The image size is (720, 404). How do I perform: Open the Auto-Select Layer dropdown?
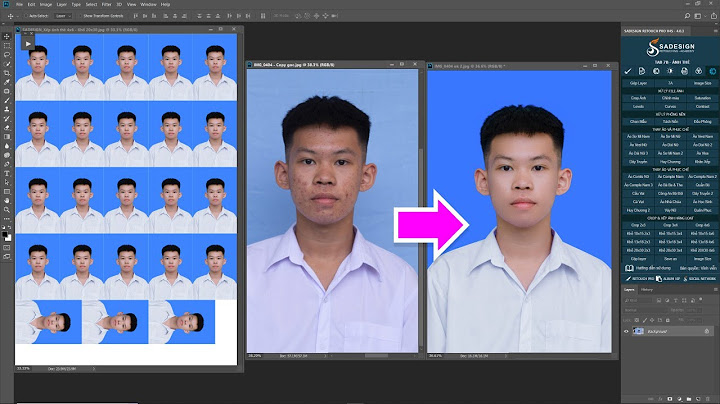tap(63, 16)
